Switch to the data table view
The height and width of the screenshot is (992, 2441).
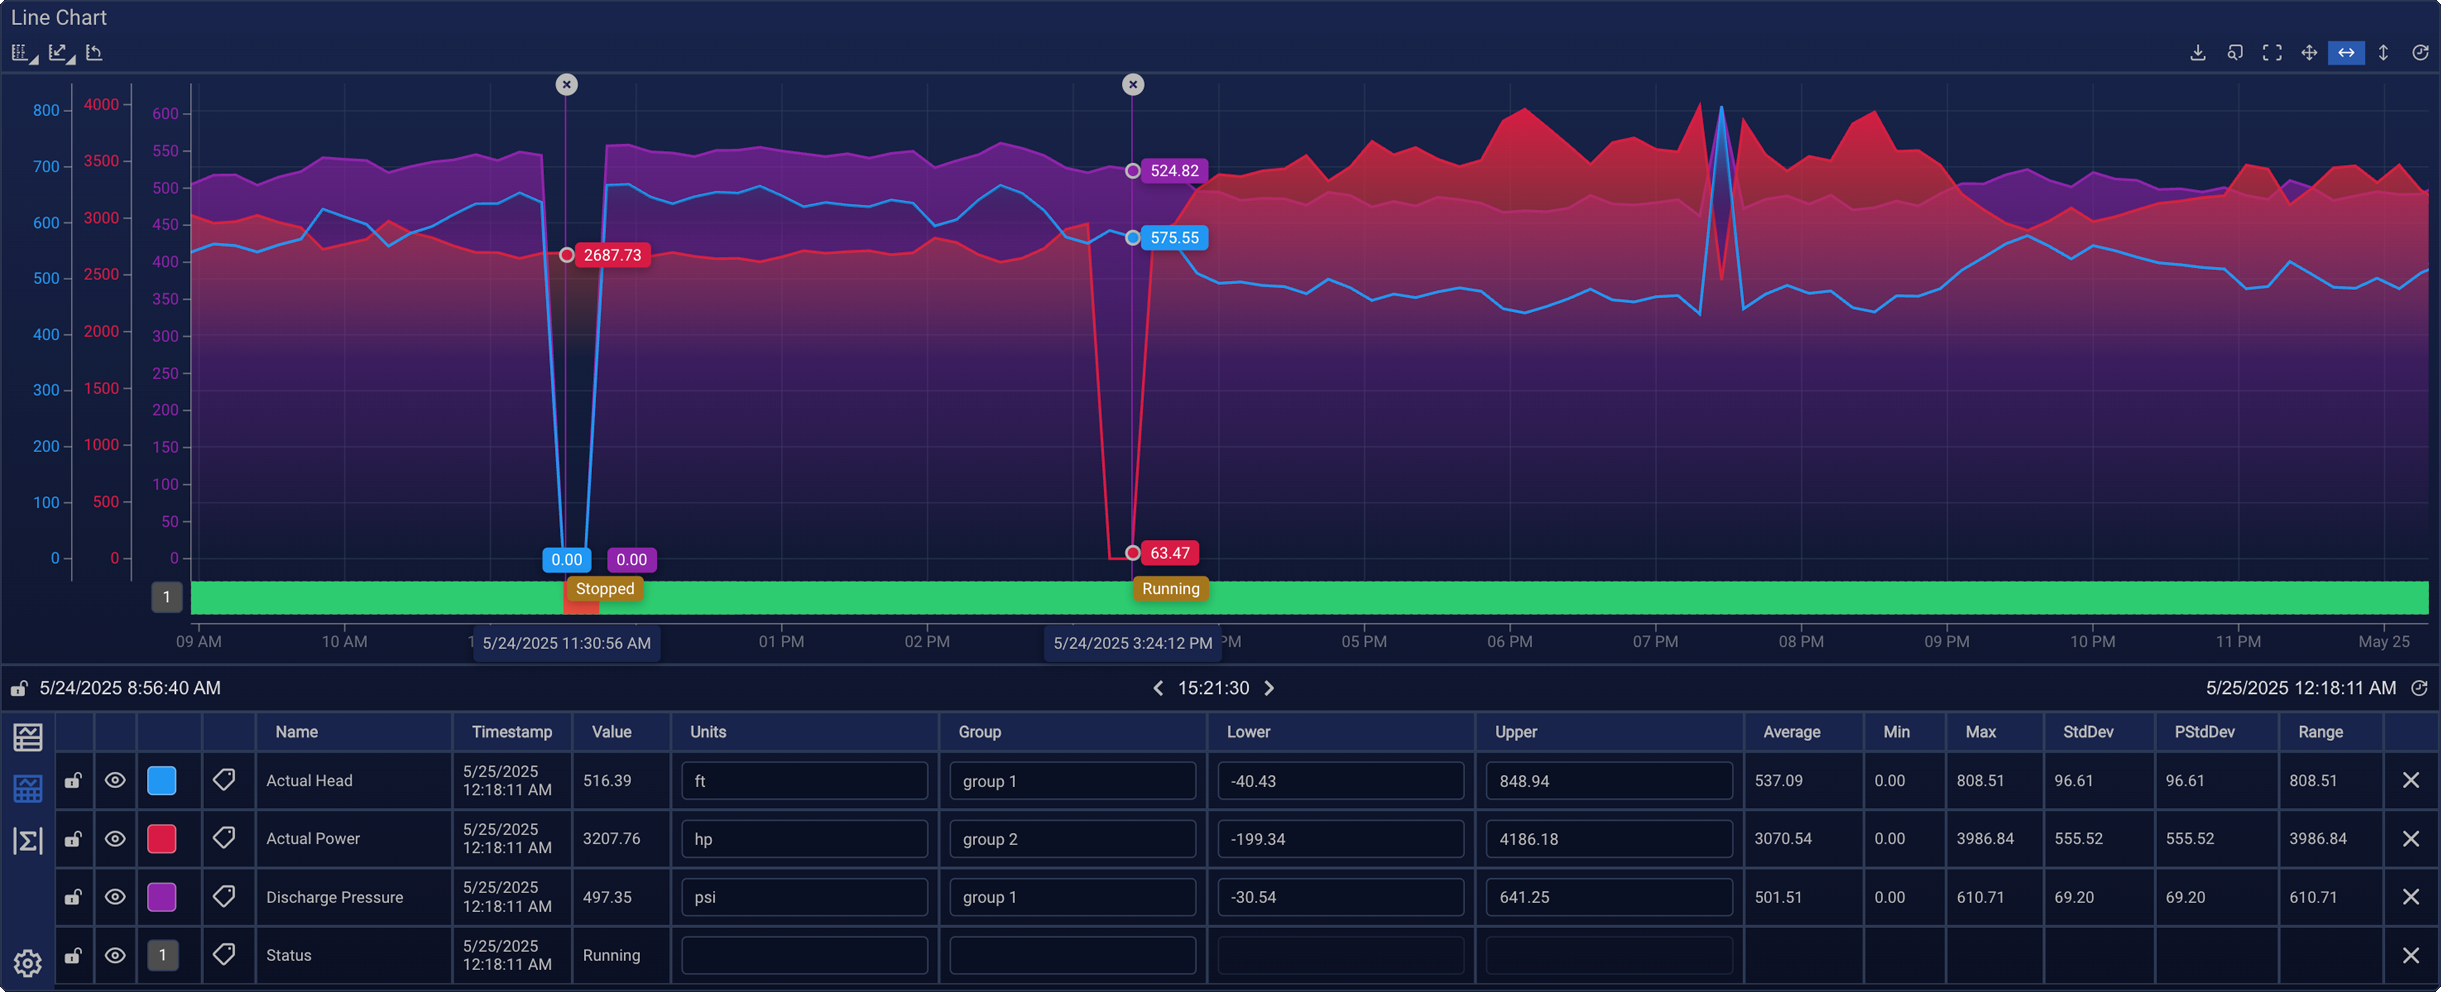pos(28,789)
